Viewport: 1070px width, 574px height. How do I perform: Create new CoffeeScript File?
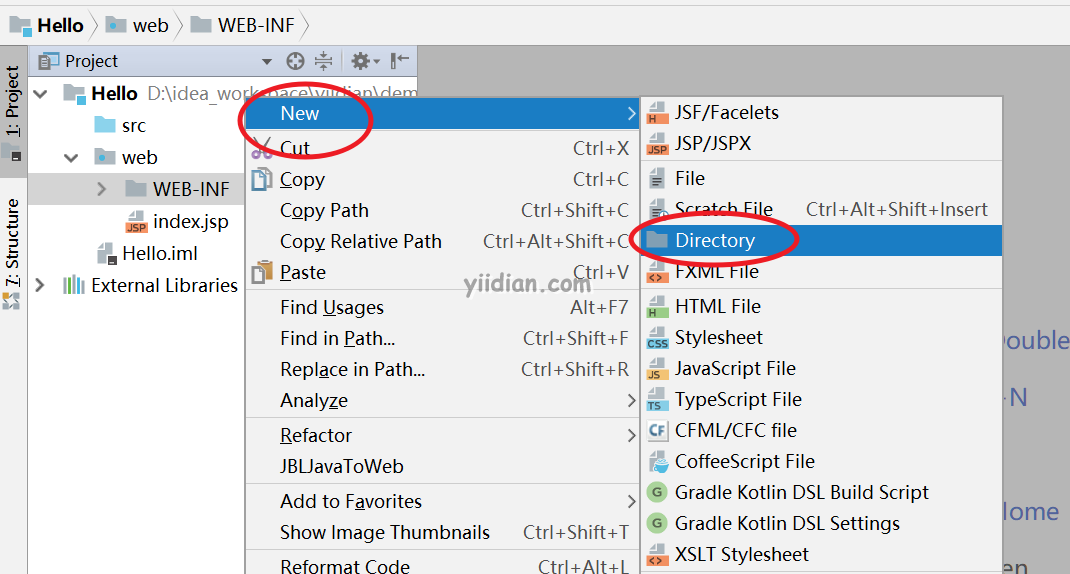822,462
